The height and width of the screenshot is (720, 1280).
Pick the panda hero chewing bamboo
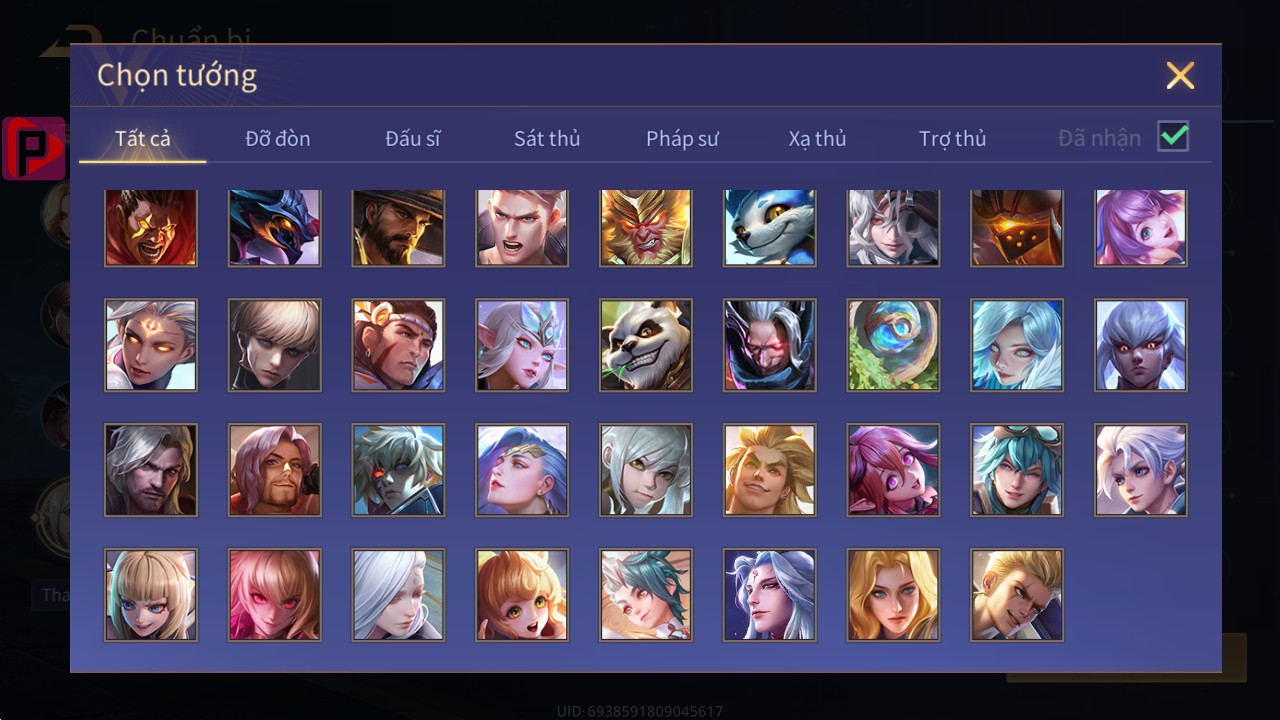coord(646,345)
